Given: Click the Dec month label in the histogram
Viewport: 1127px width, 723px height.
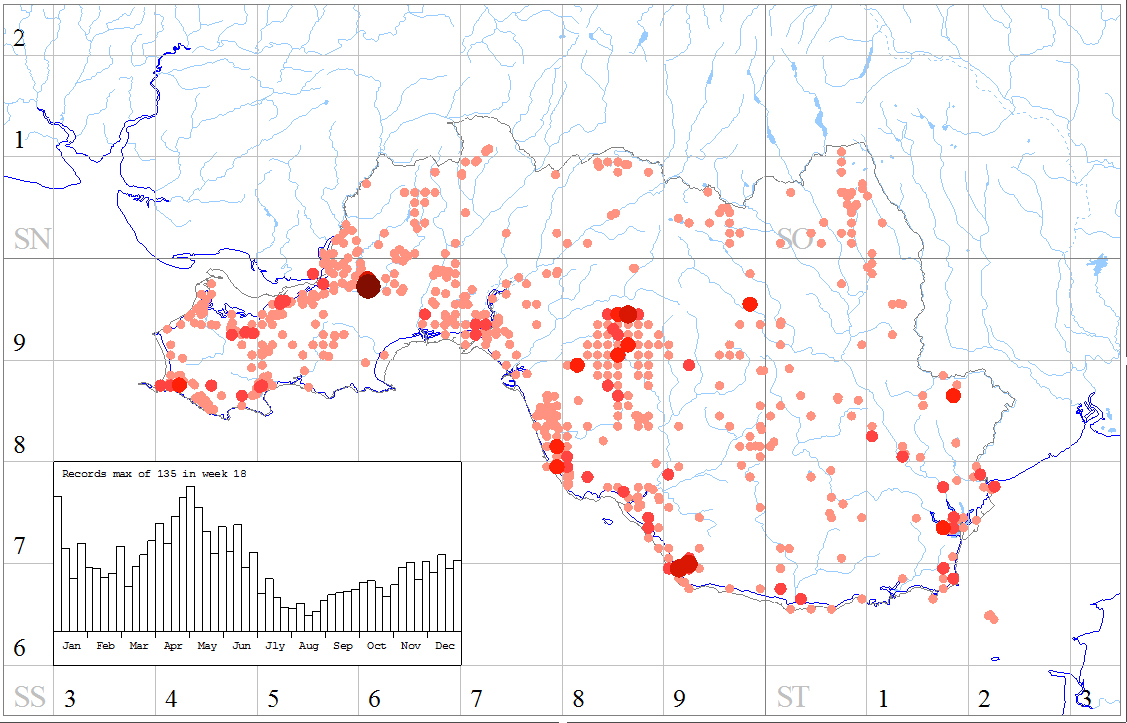Looking at the screenshot, I should [x=445, y=646].
